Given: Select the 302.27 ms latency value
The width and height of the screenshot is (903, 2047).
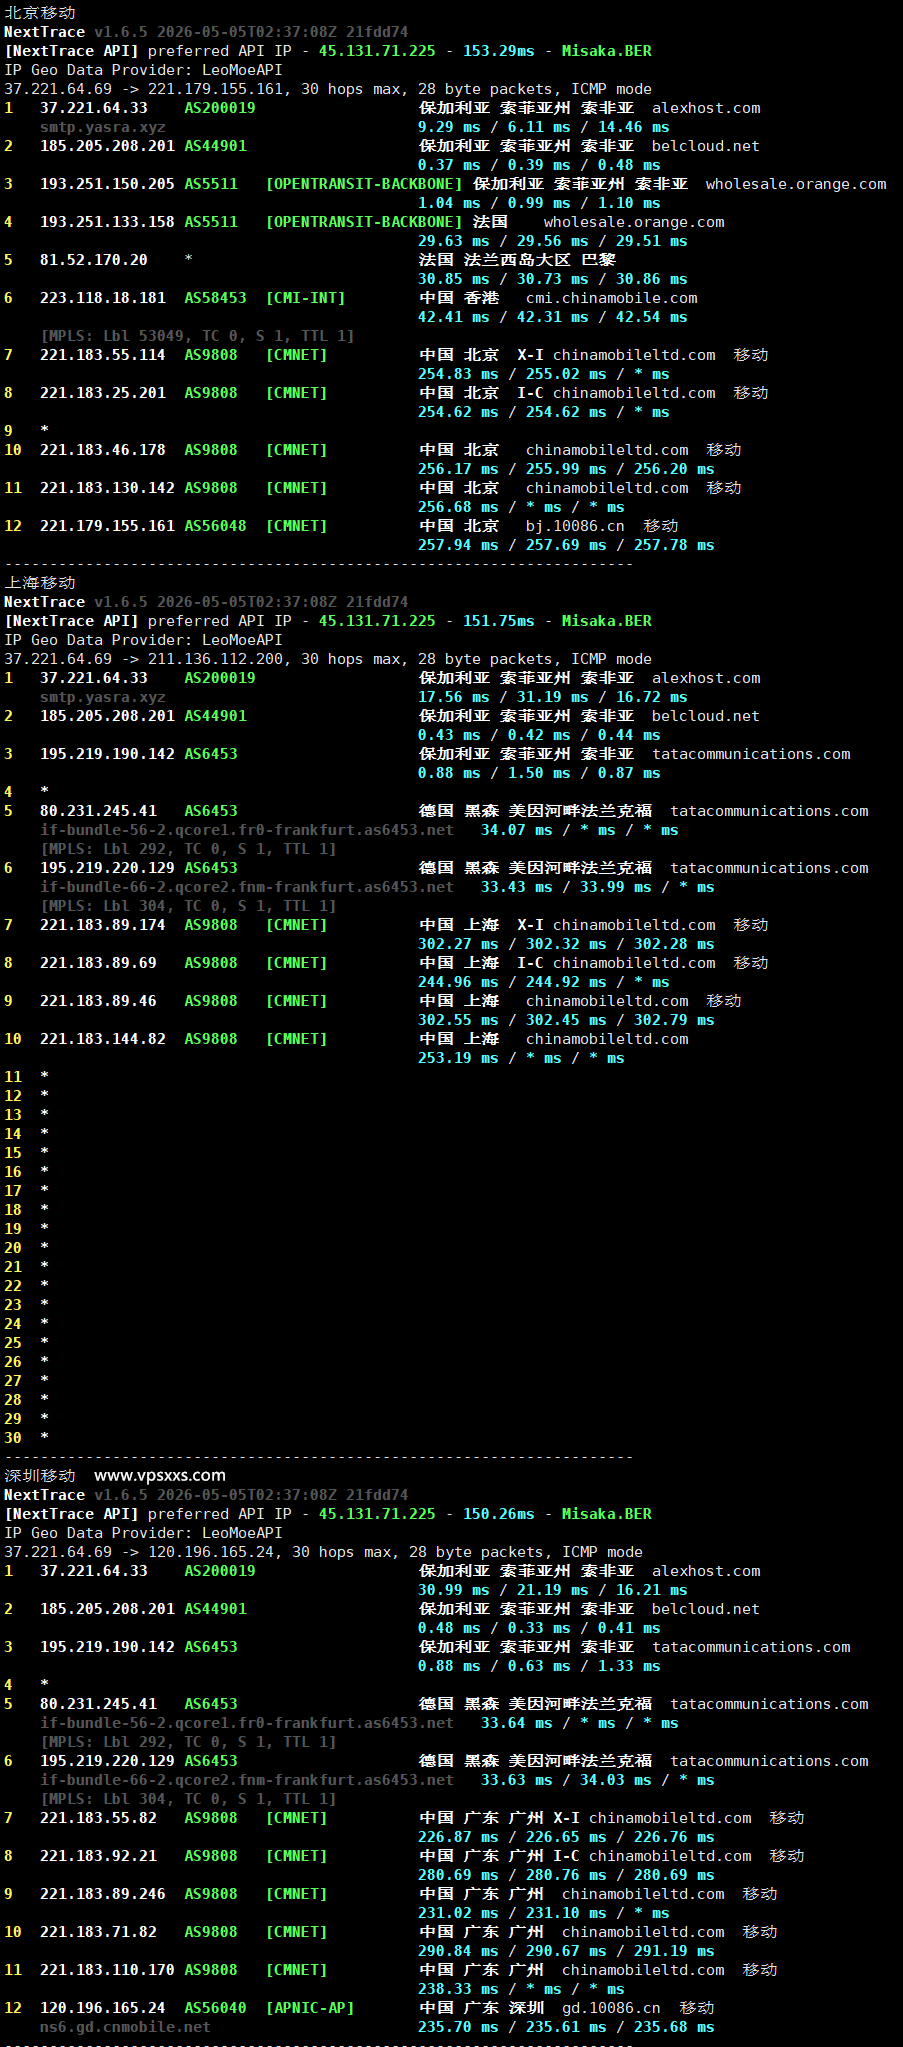Looking at the screenshot, I should 458,944.
